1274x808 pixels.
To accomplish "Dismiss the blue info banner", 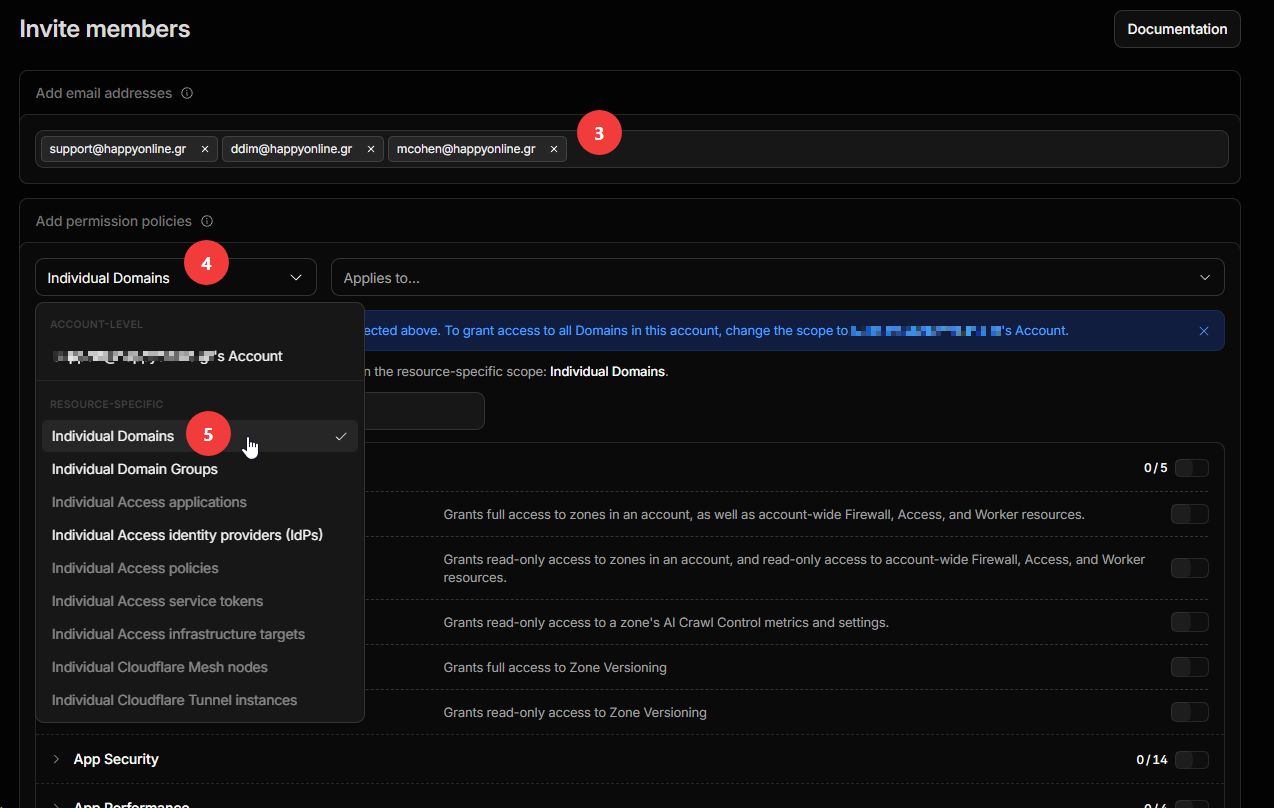I will [1204, 331].
